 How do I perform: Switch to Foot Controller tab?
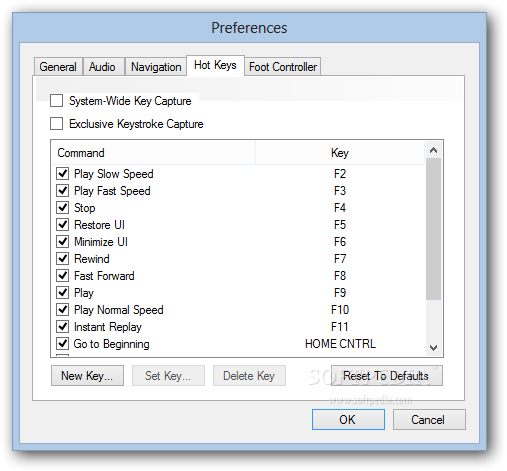click(283, 67)
